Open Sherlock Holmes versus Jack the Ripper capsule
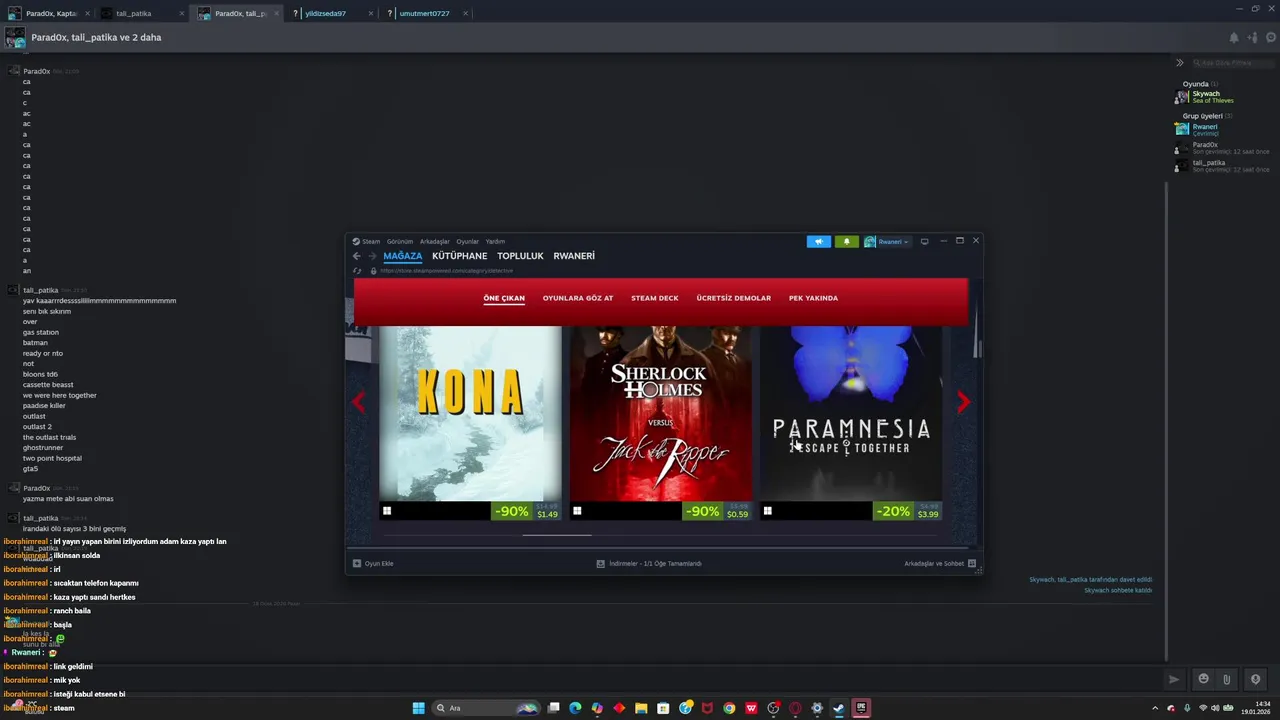The width and height of the screenshot is (1280, 720). click(x=661, y=413)
